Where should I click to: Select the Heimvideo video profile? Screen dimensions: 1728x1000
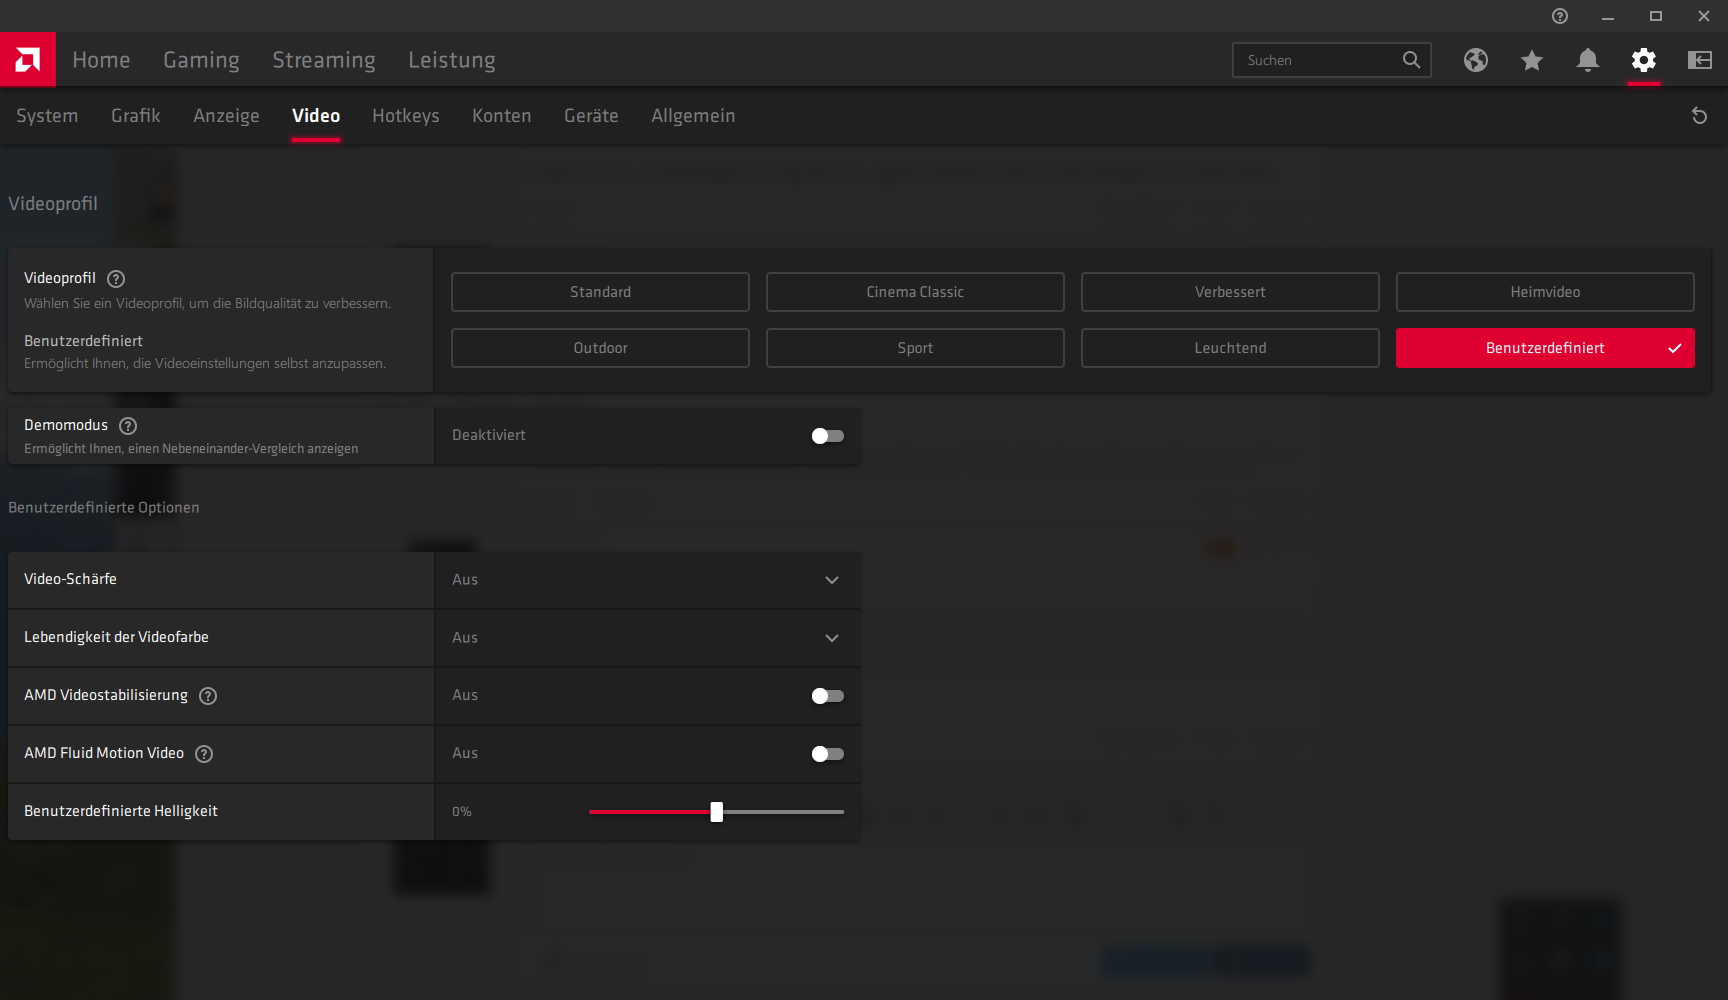point(1545,292)
